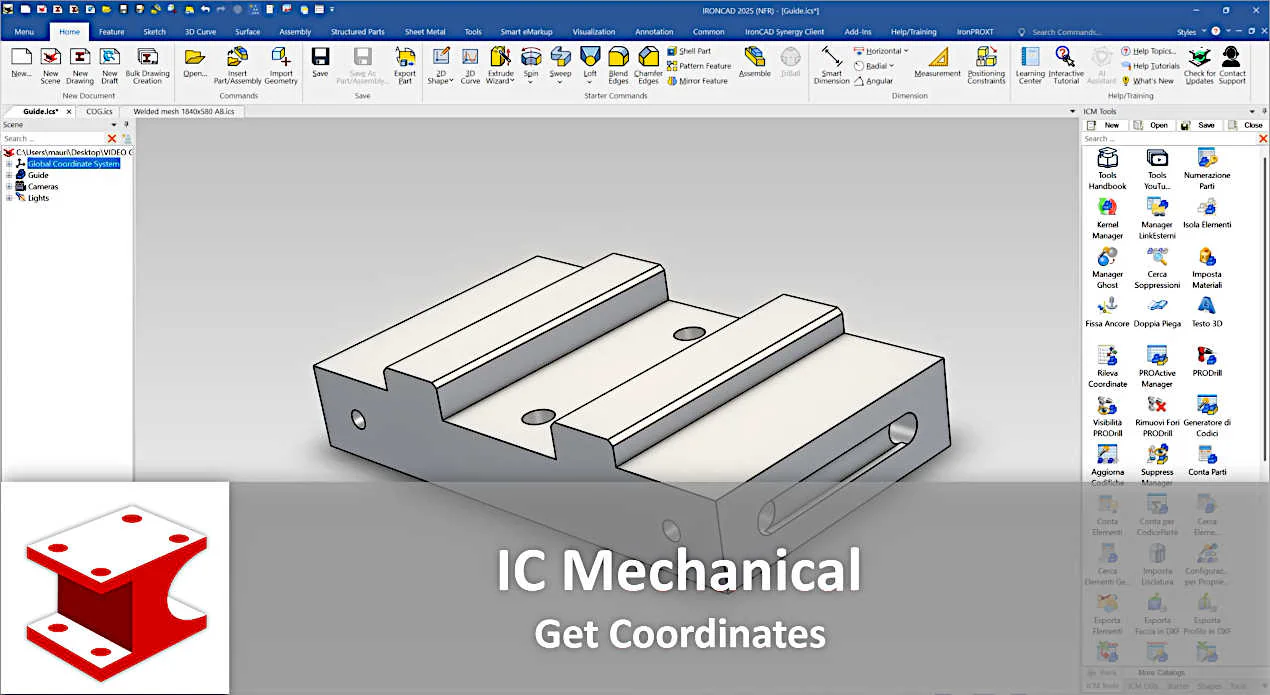
Task: Switch to the Feature ribbon tab
Action: point(112,32)
